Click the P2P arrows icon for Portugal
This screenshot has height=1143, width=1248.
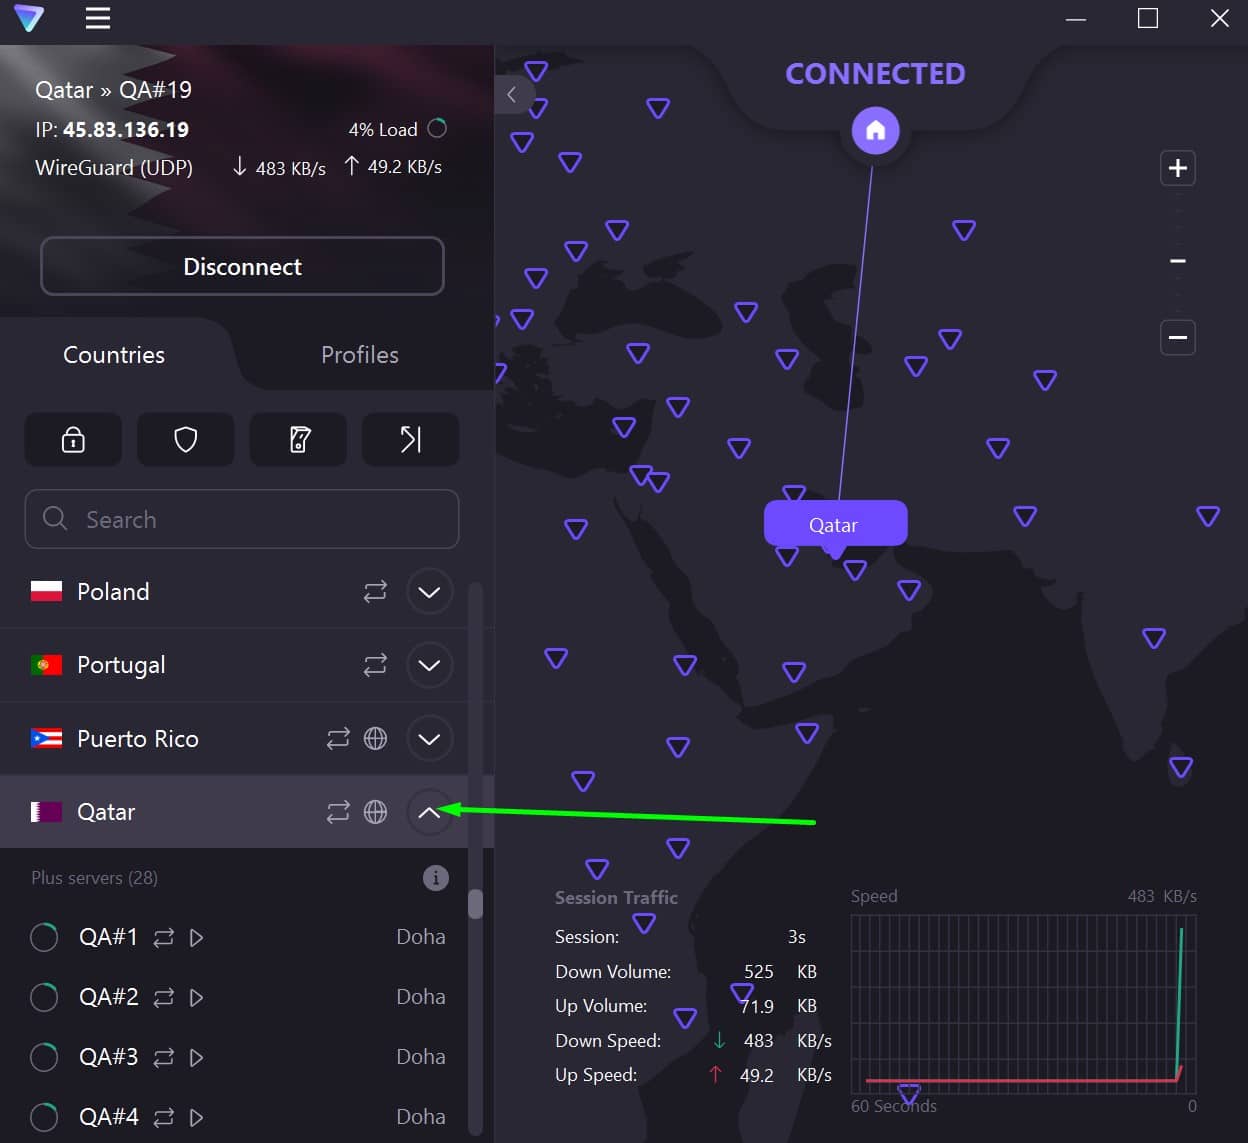click(375, 665)
